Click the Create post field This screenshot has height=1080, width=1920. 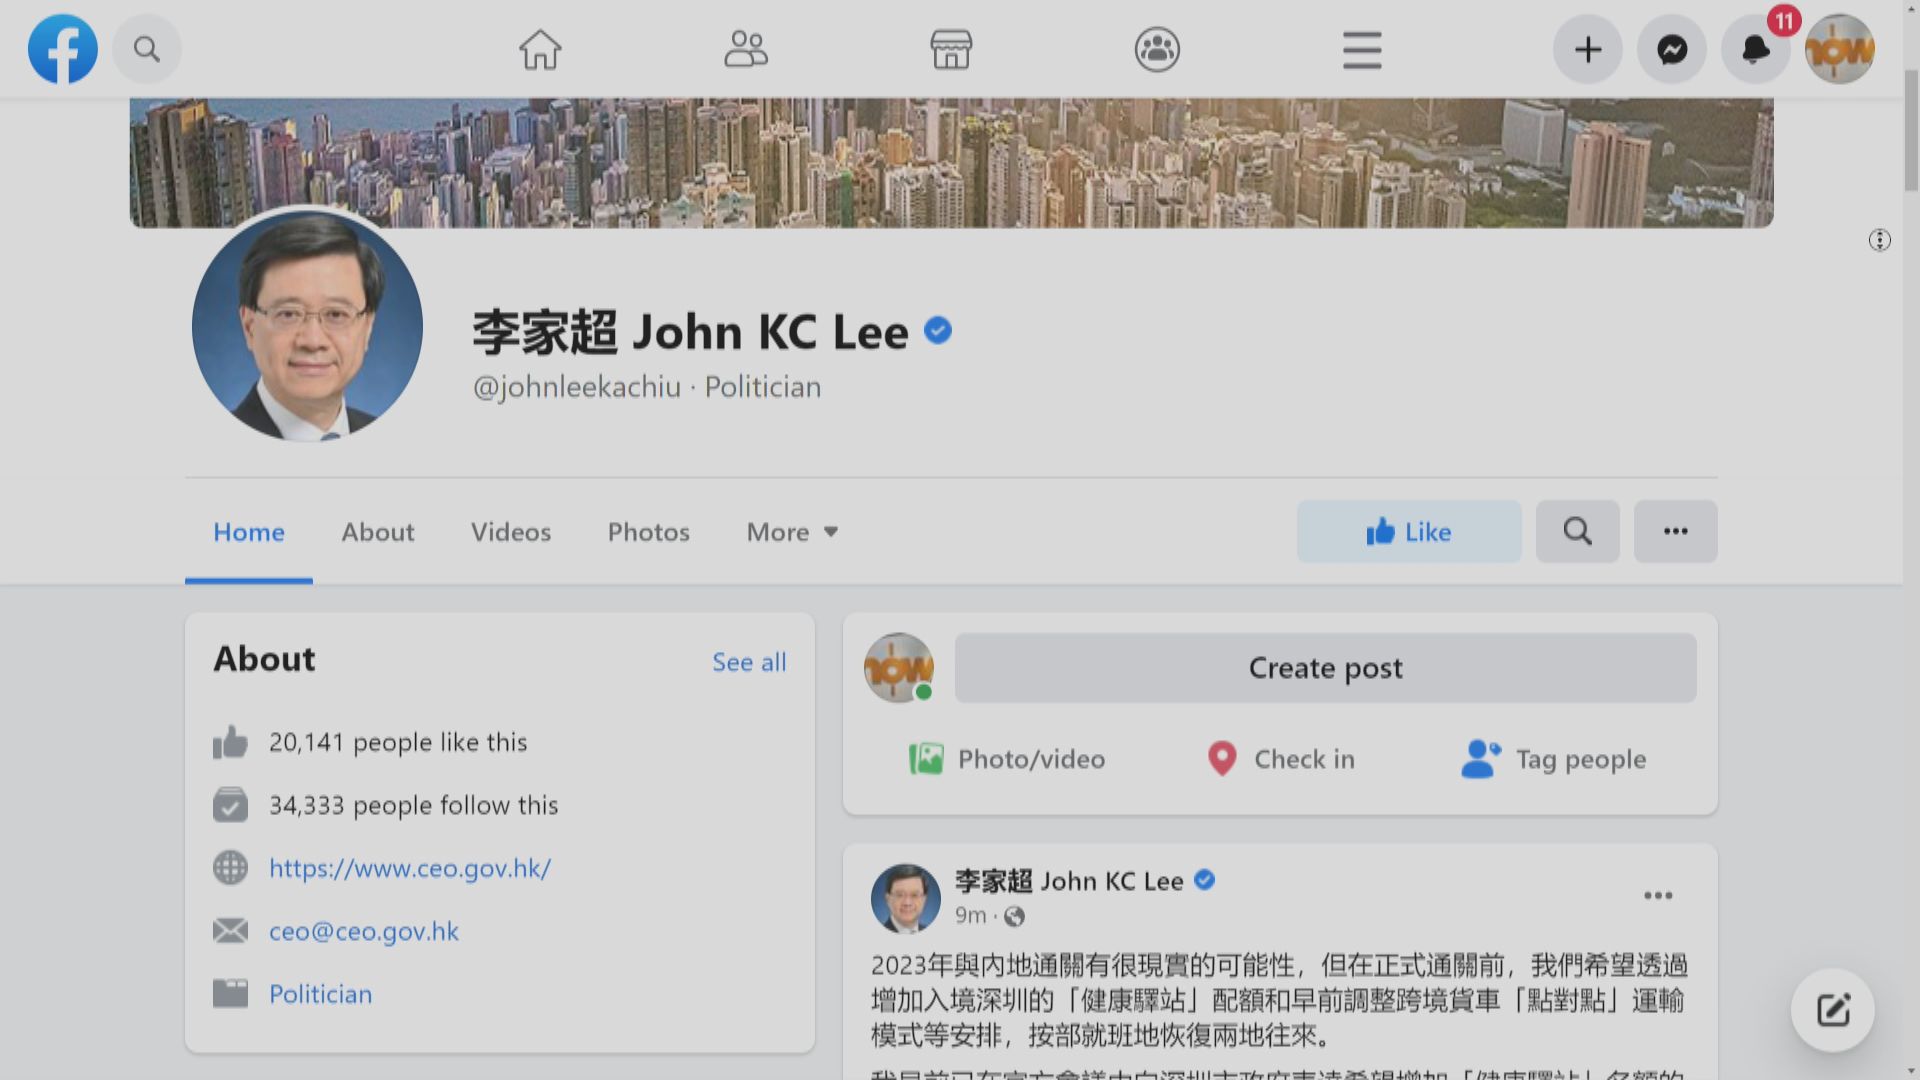[x=1324, y=668]
